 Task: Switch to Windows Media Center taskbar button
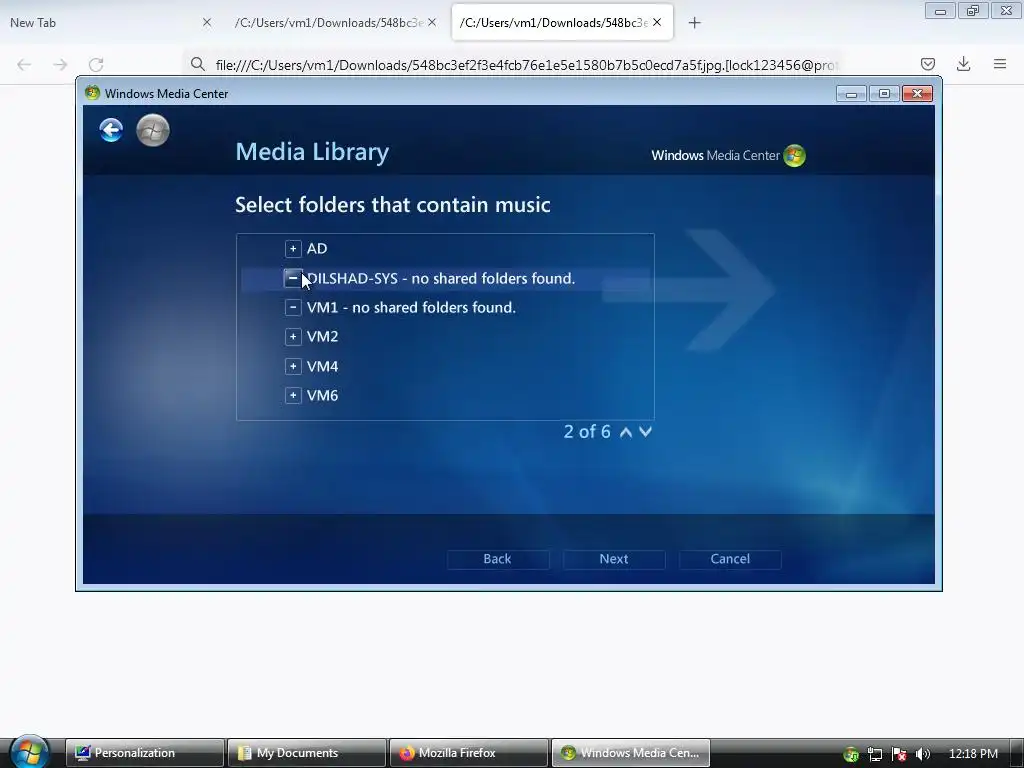tap(631, 753)
